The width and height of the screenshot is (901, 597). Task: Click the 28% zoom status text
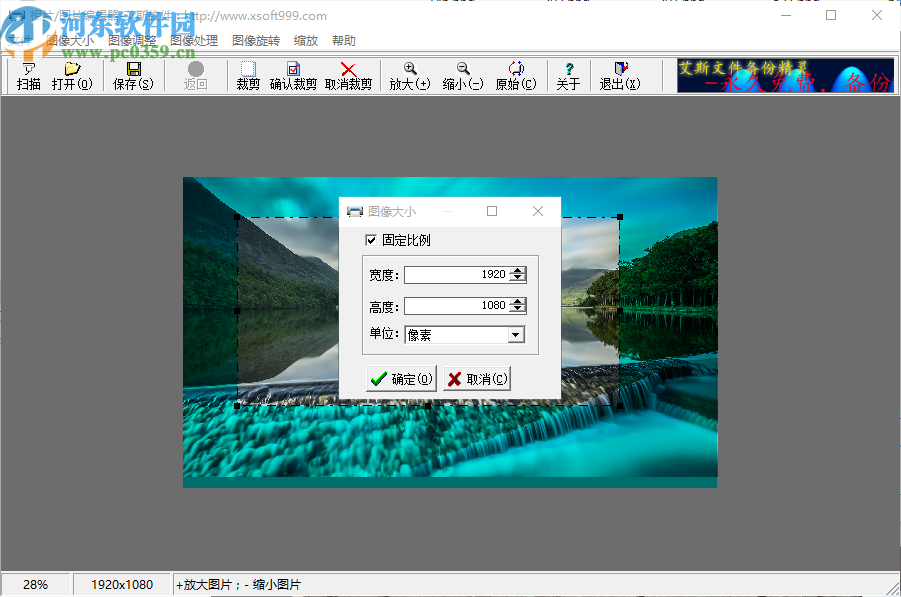(x=36, y=584)
